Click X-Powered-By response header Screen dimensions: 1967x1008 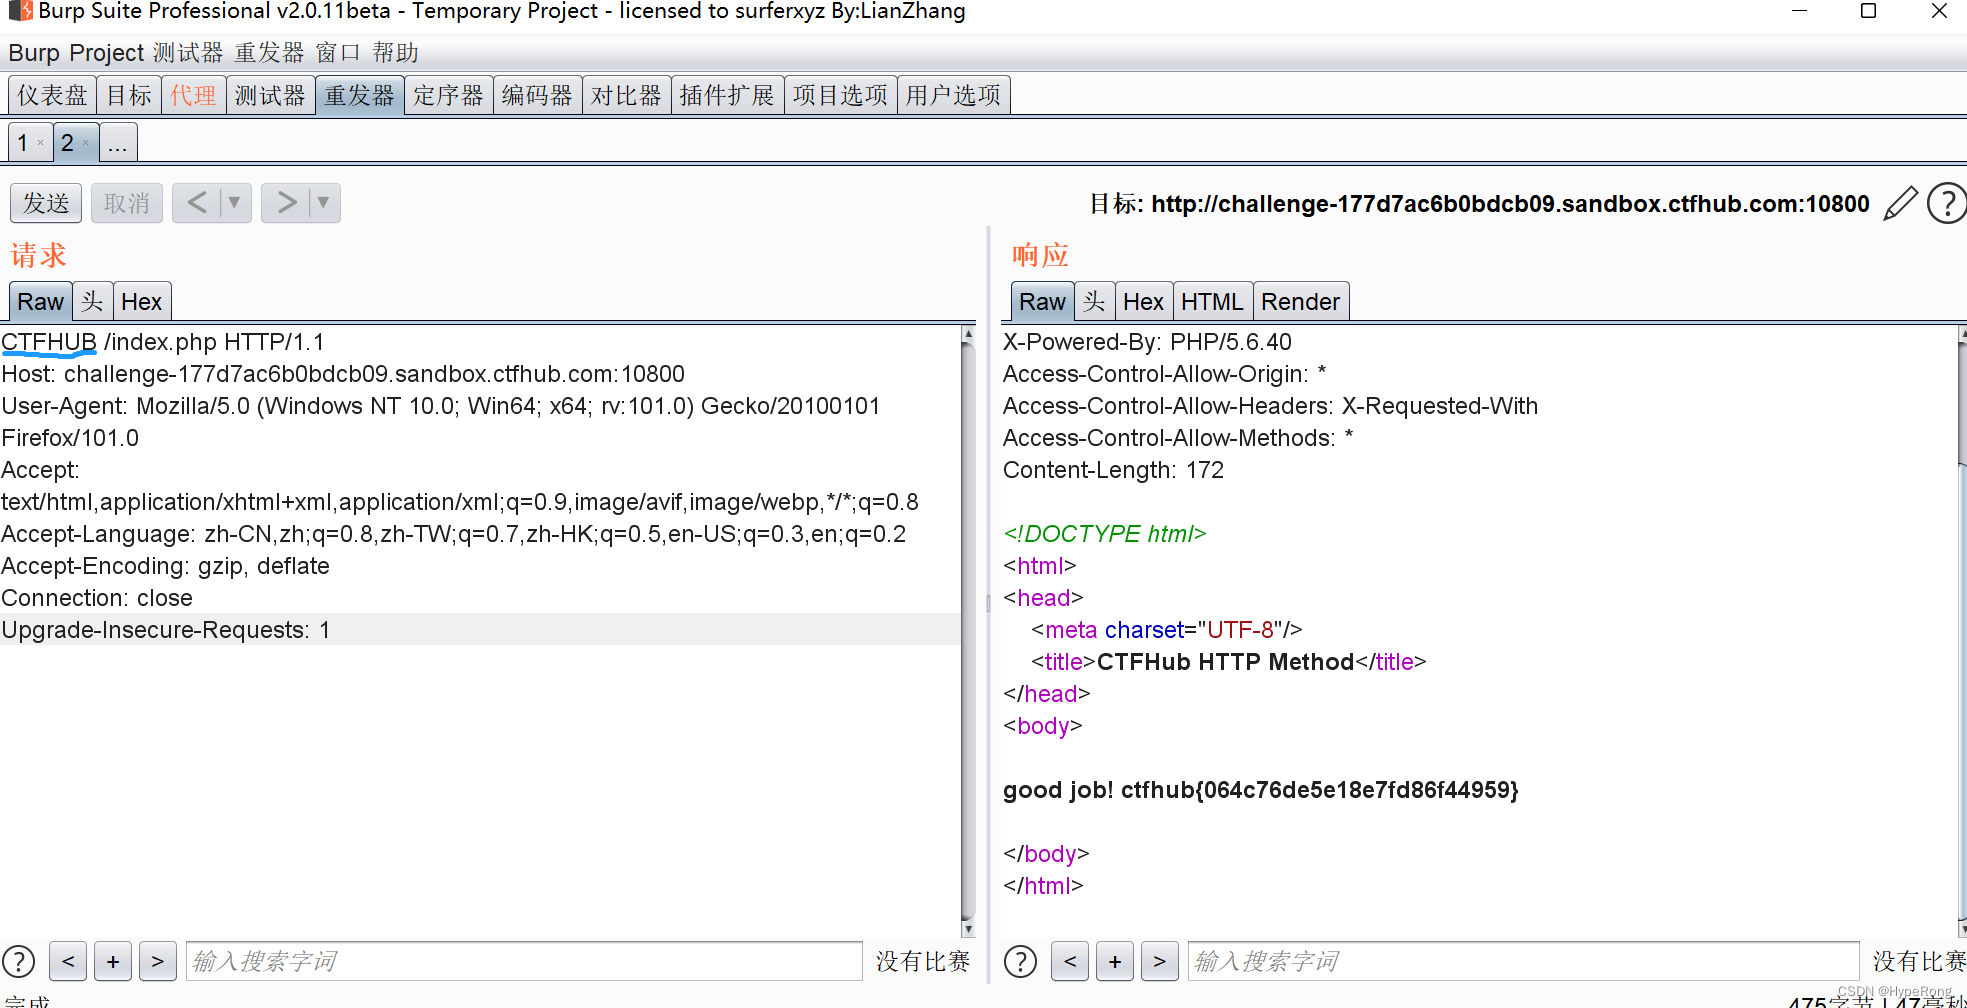[1147, 342]
